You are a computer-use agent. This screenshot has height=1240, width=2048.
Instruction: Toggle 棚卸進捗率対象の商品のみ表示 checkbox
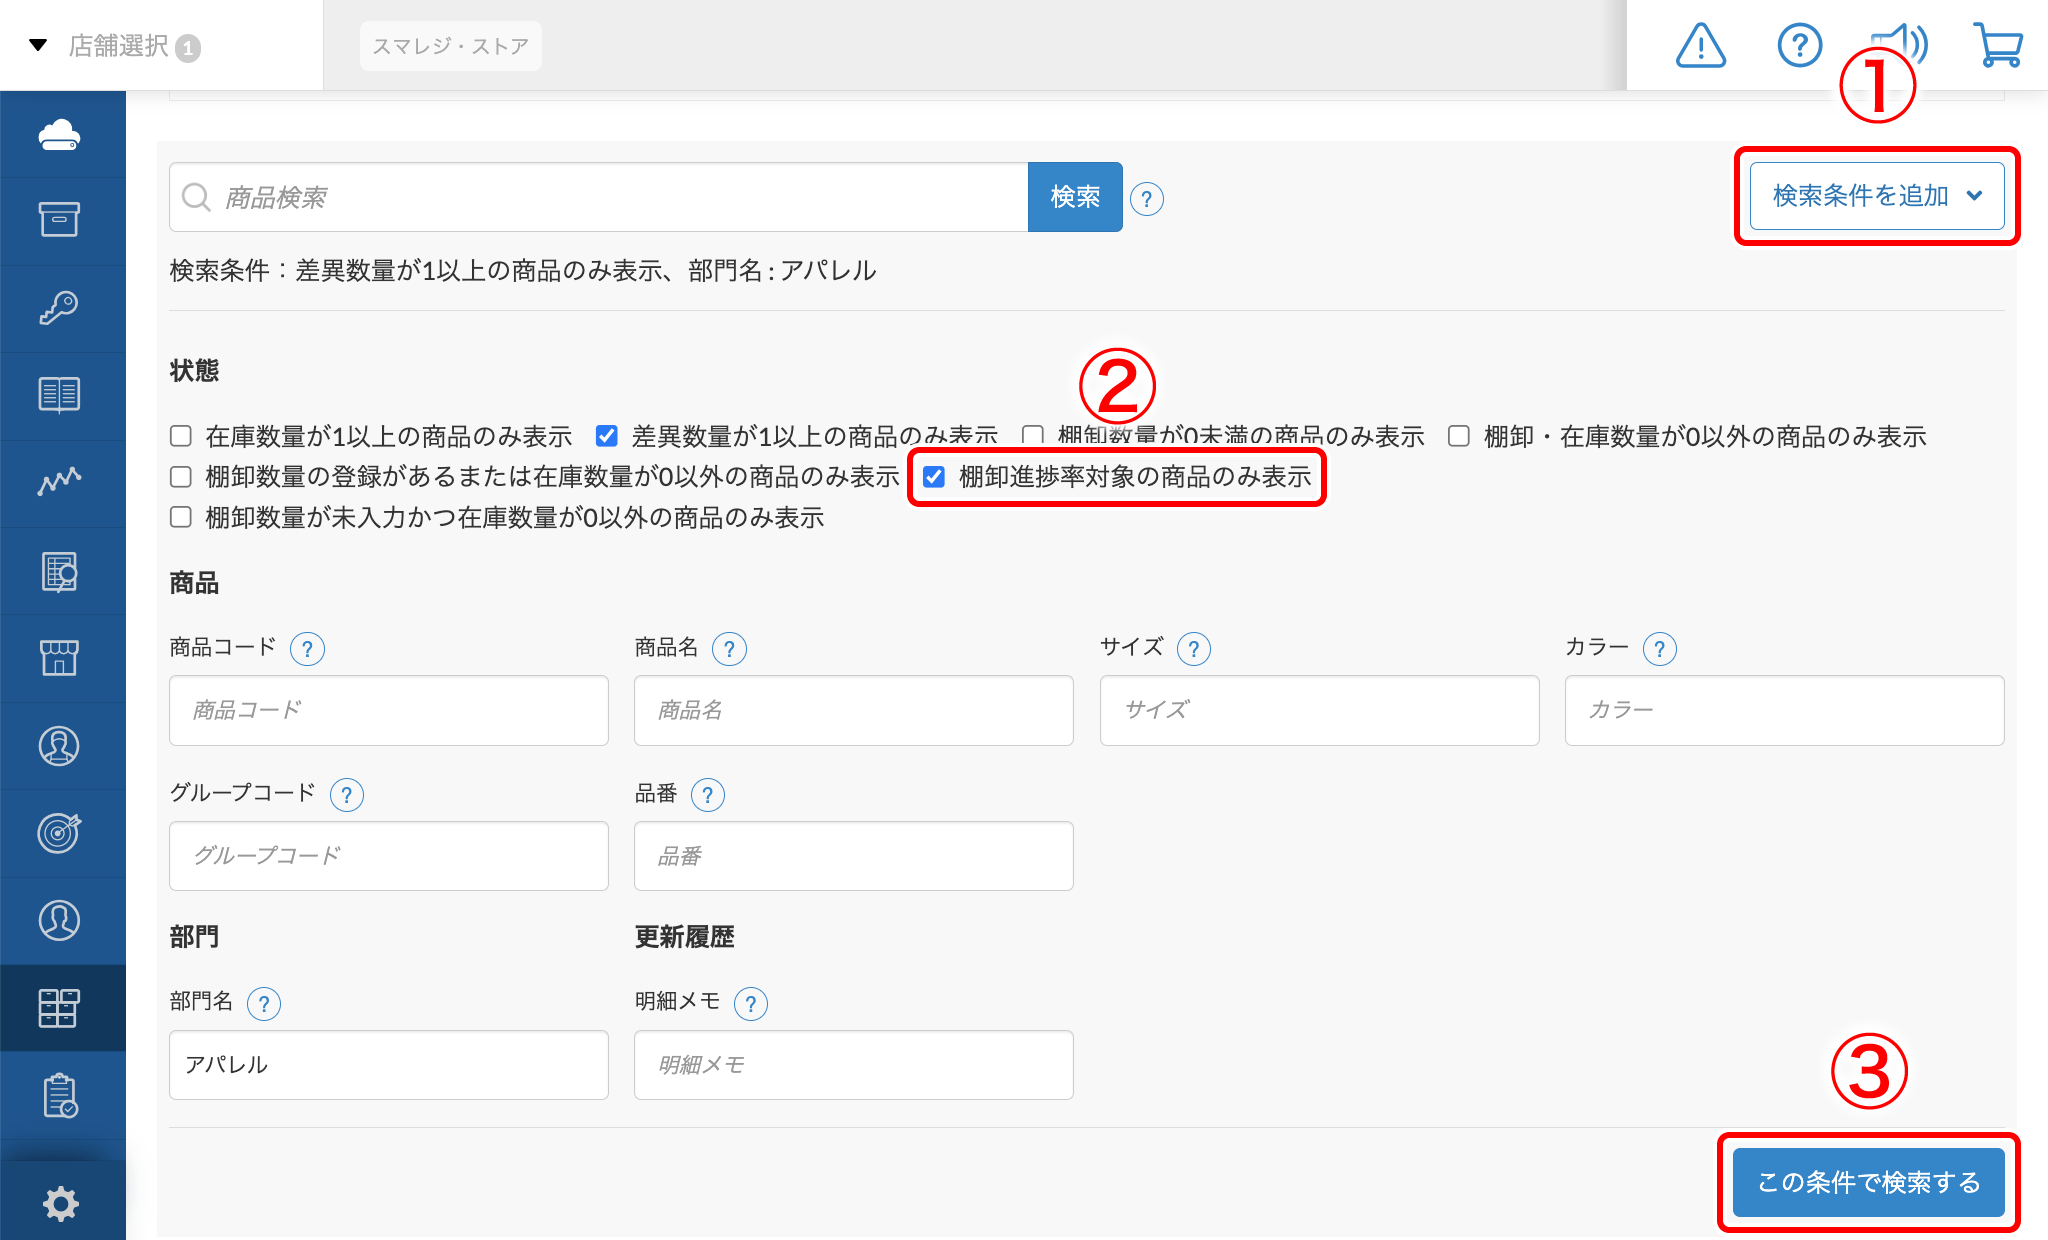(x=934, y=477)
